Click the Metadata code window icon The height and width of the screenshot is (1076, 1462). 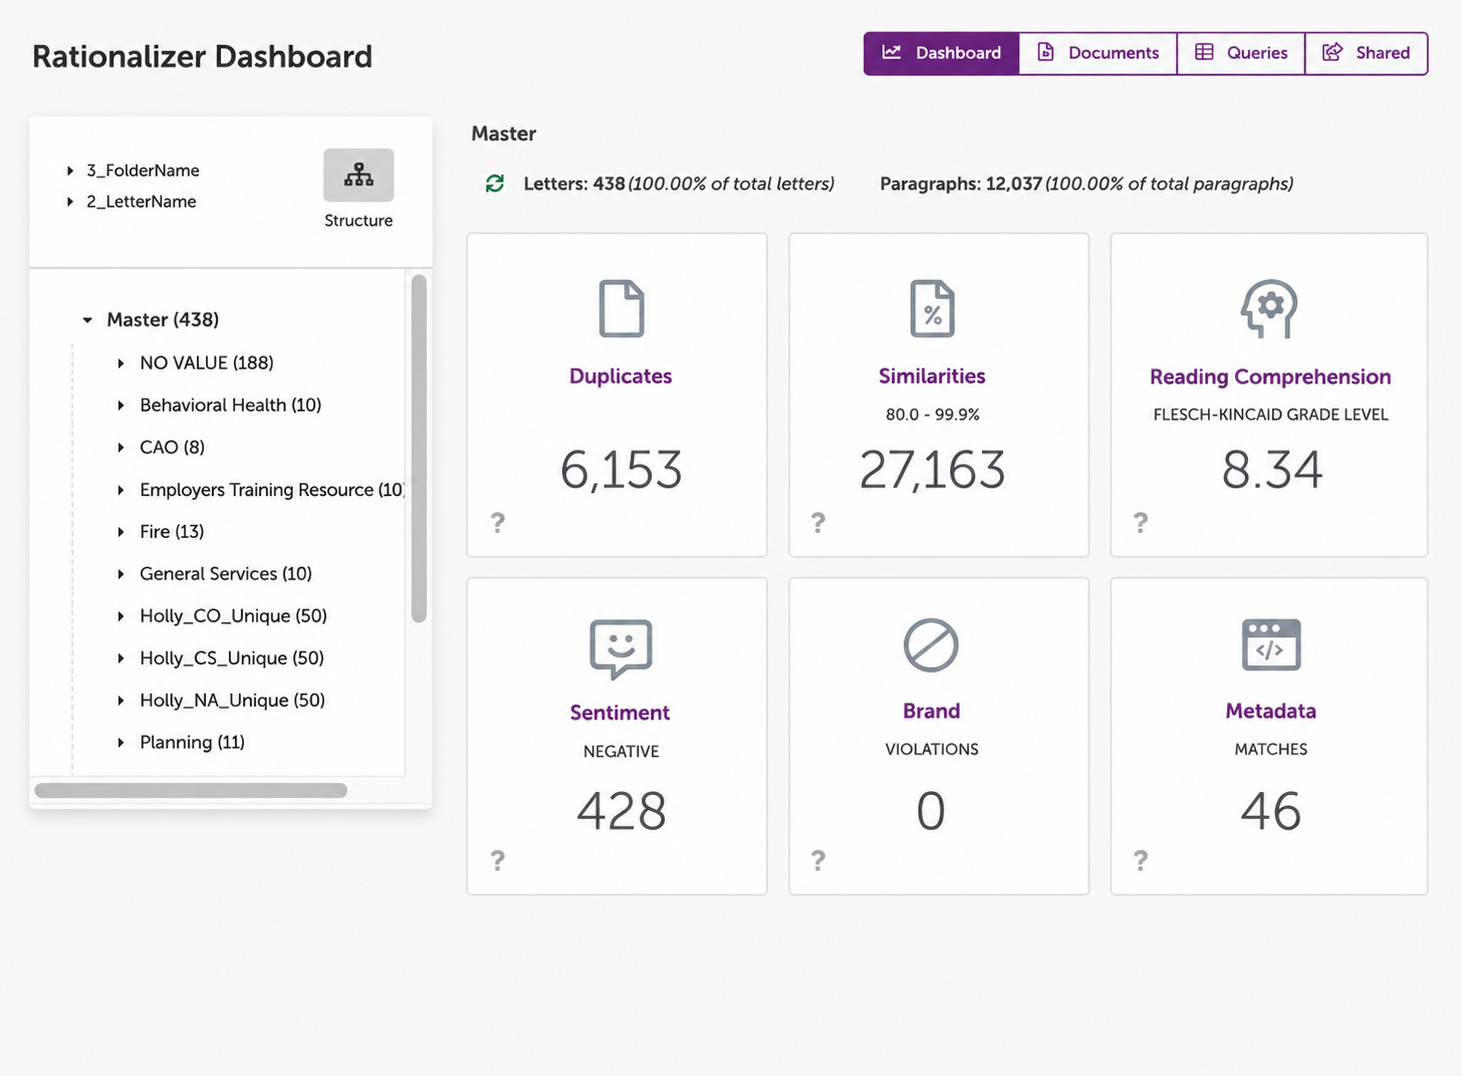(1271, 644)
